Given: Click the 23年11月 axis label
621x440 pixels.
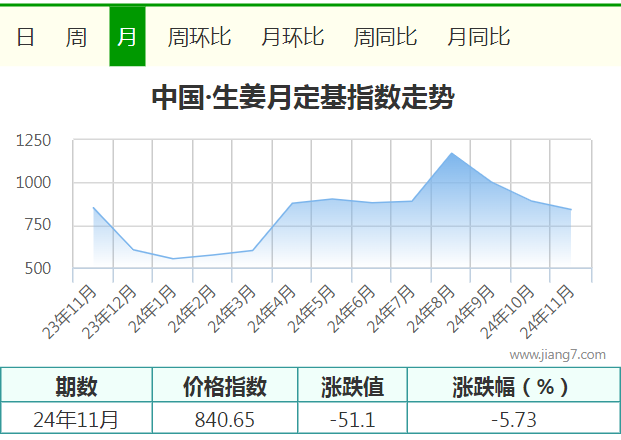Looking at the screenshot, I should point(70,312).
